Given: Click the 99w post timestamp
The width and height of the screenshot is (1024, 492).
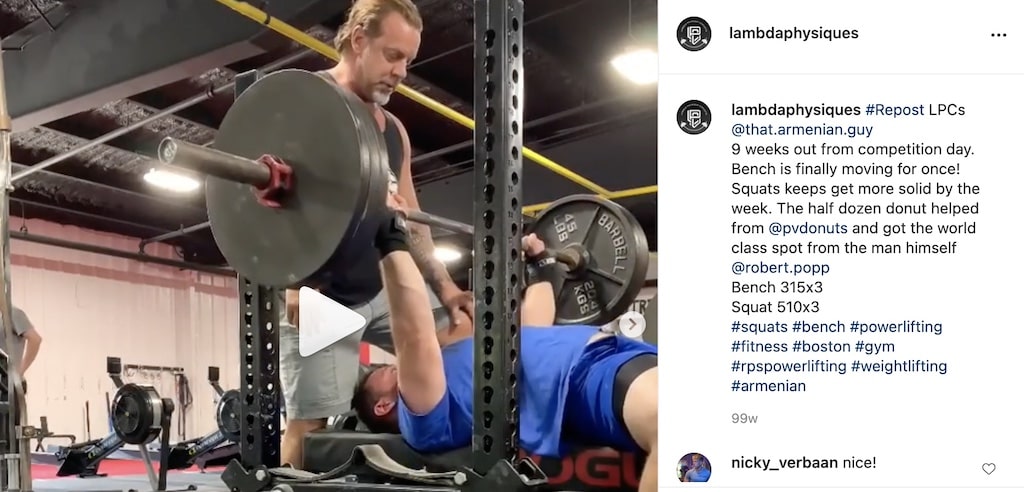Looking at the screenshot, I should [744, 418].
